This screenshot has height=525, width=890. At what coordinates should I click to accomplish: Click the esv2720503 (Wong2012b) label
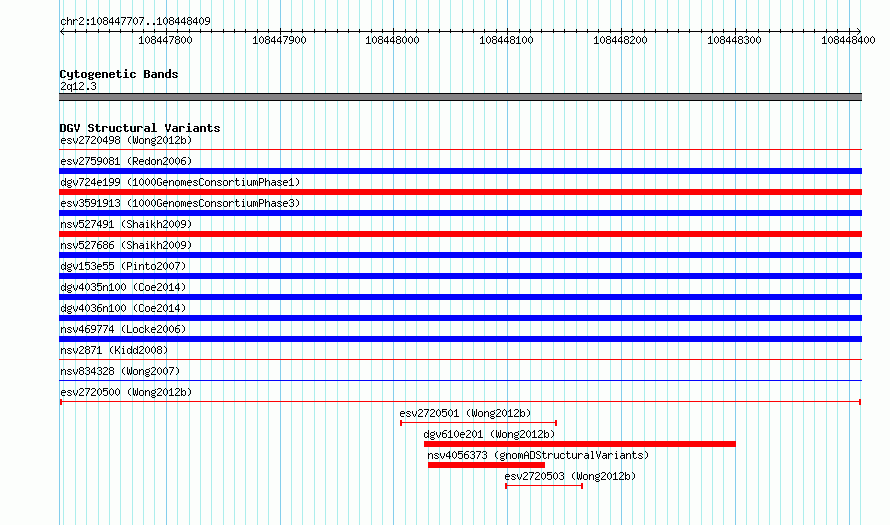tap(570, 476)
